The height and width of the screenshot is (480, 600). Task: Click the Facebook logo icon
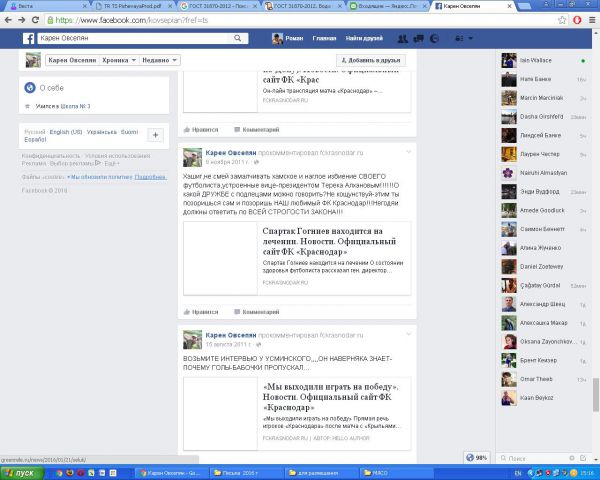coord(28,38)
